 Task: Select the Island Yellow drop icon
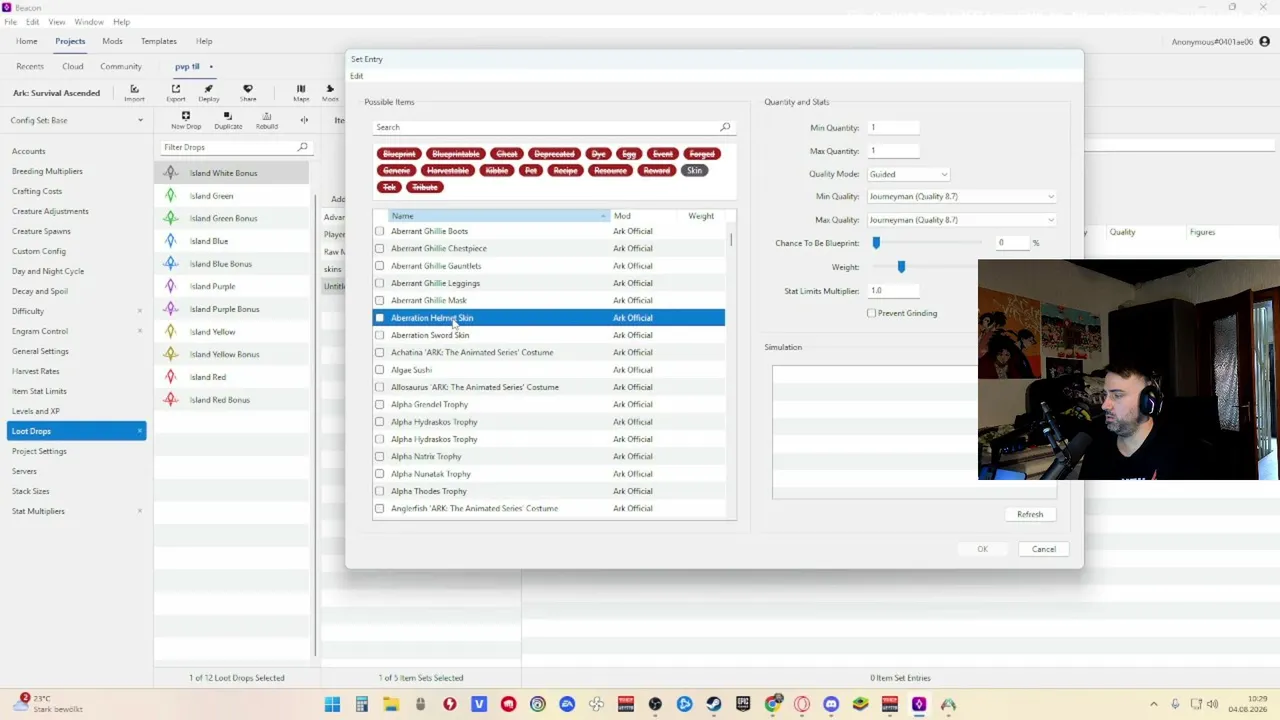[x=170, y=332]
